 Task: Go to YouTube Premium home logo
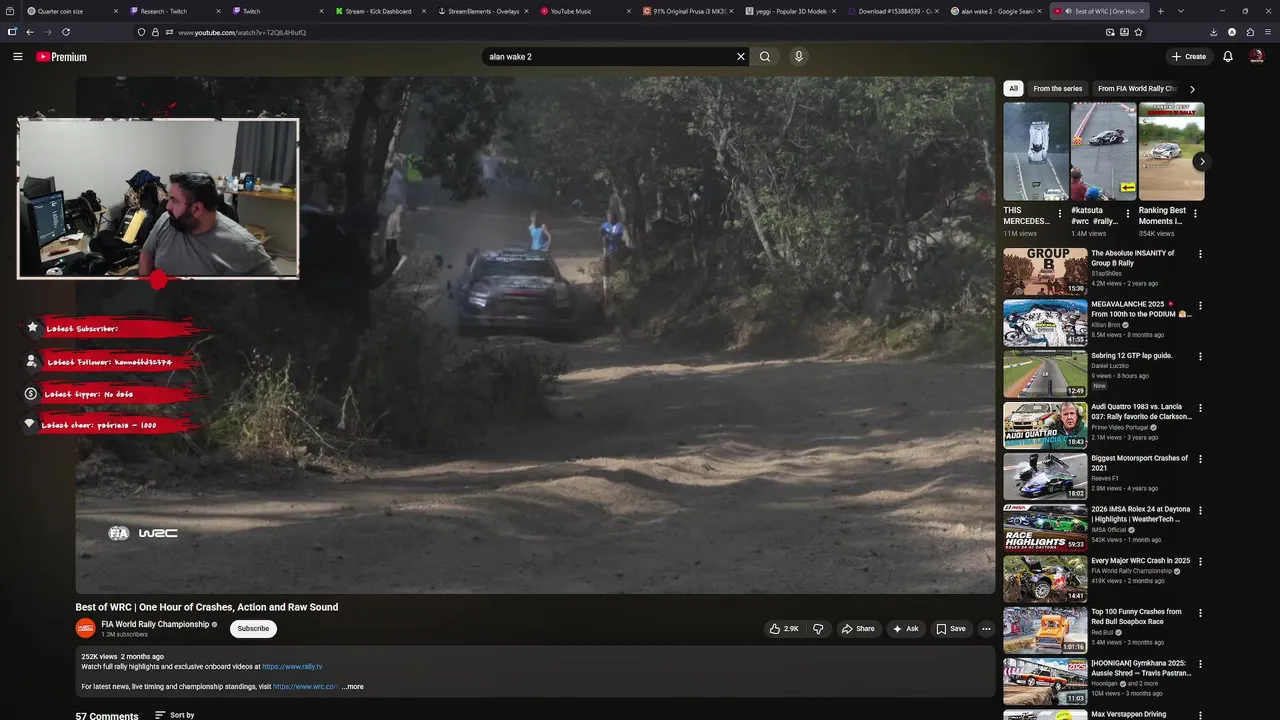point(62,57)
